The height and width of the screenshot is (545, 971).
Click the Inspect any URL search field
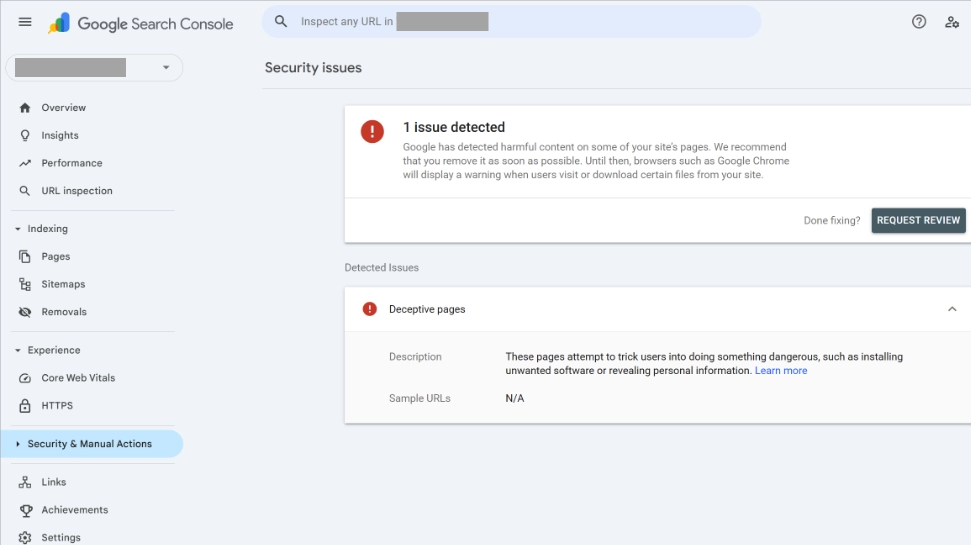[512, 22]
